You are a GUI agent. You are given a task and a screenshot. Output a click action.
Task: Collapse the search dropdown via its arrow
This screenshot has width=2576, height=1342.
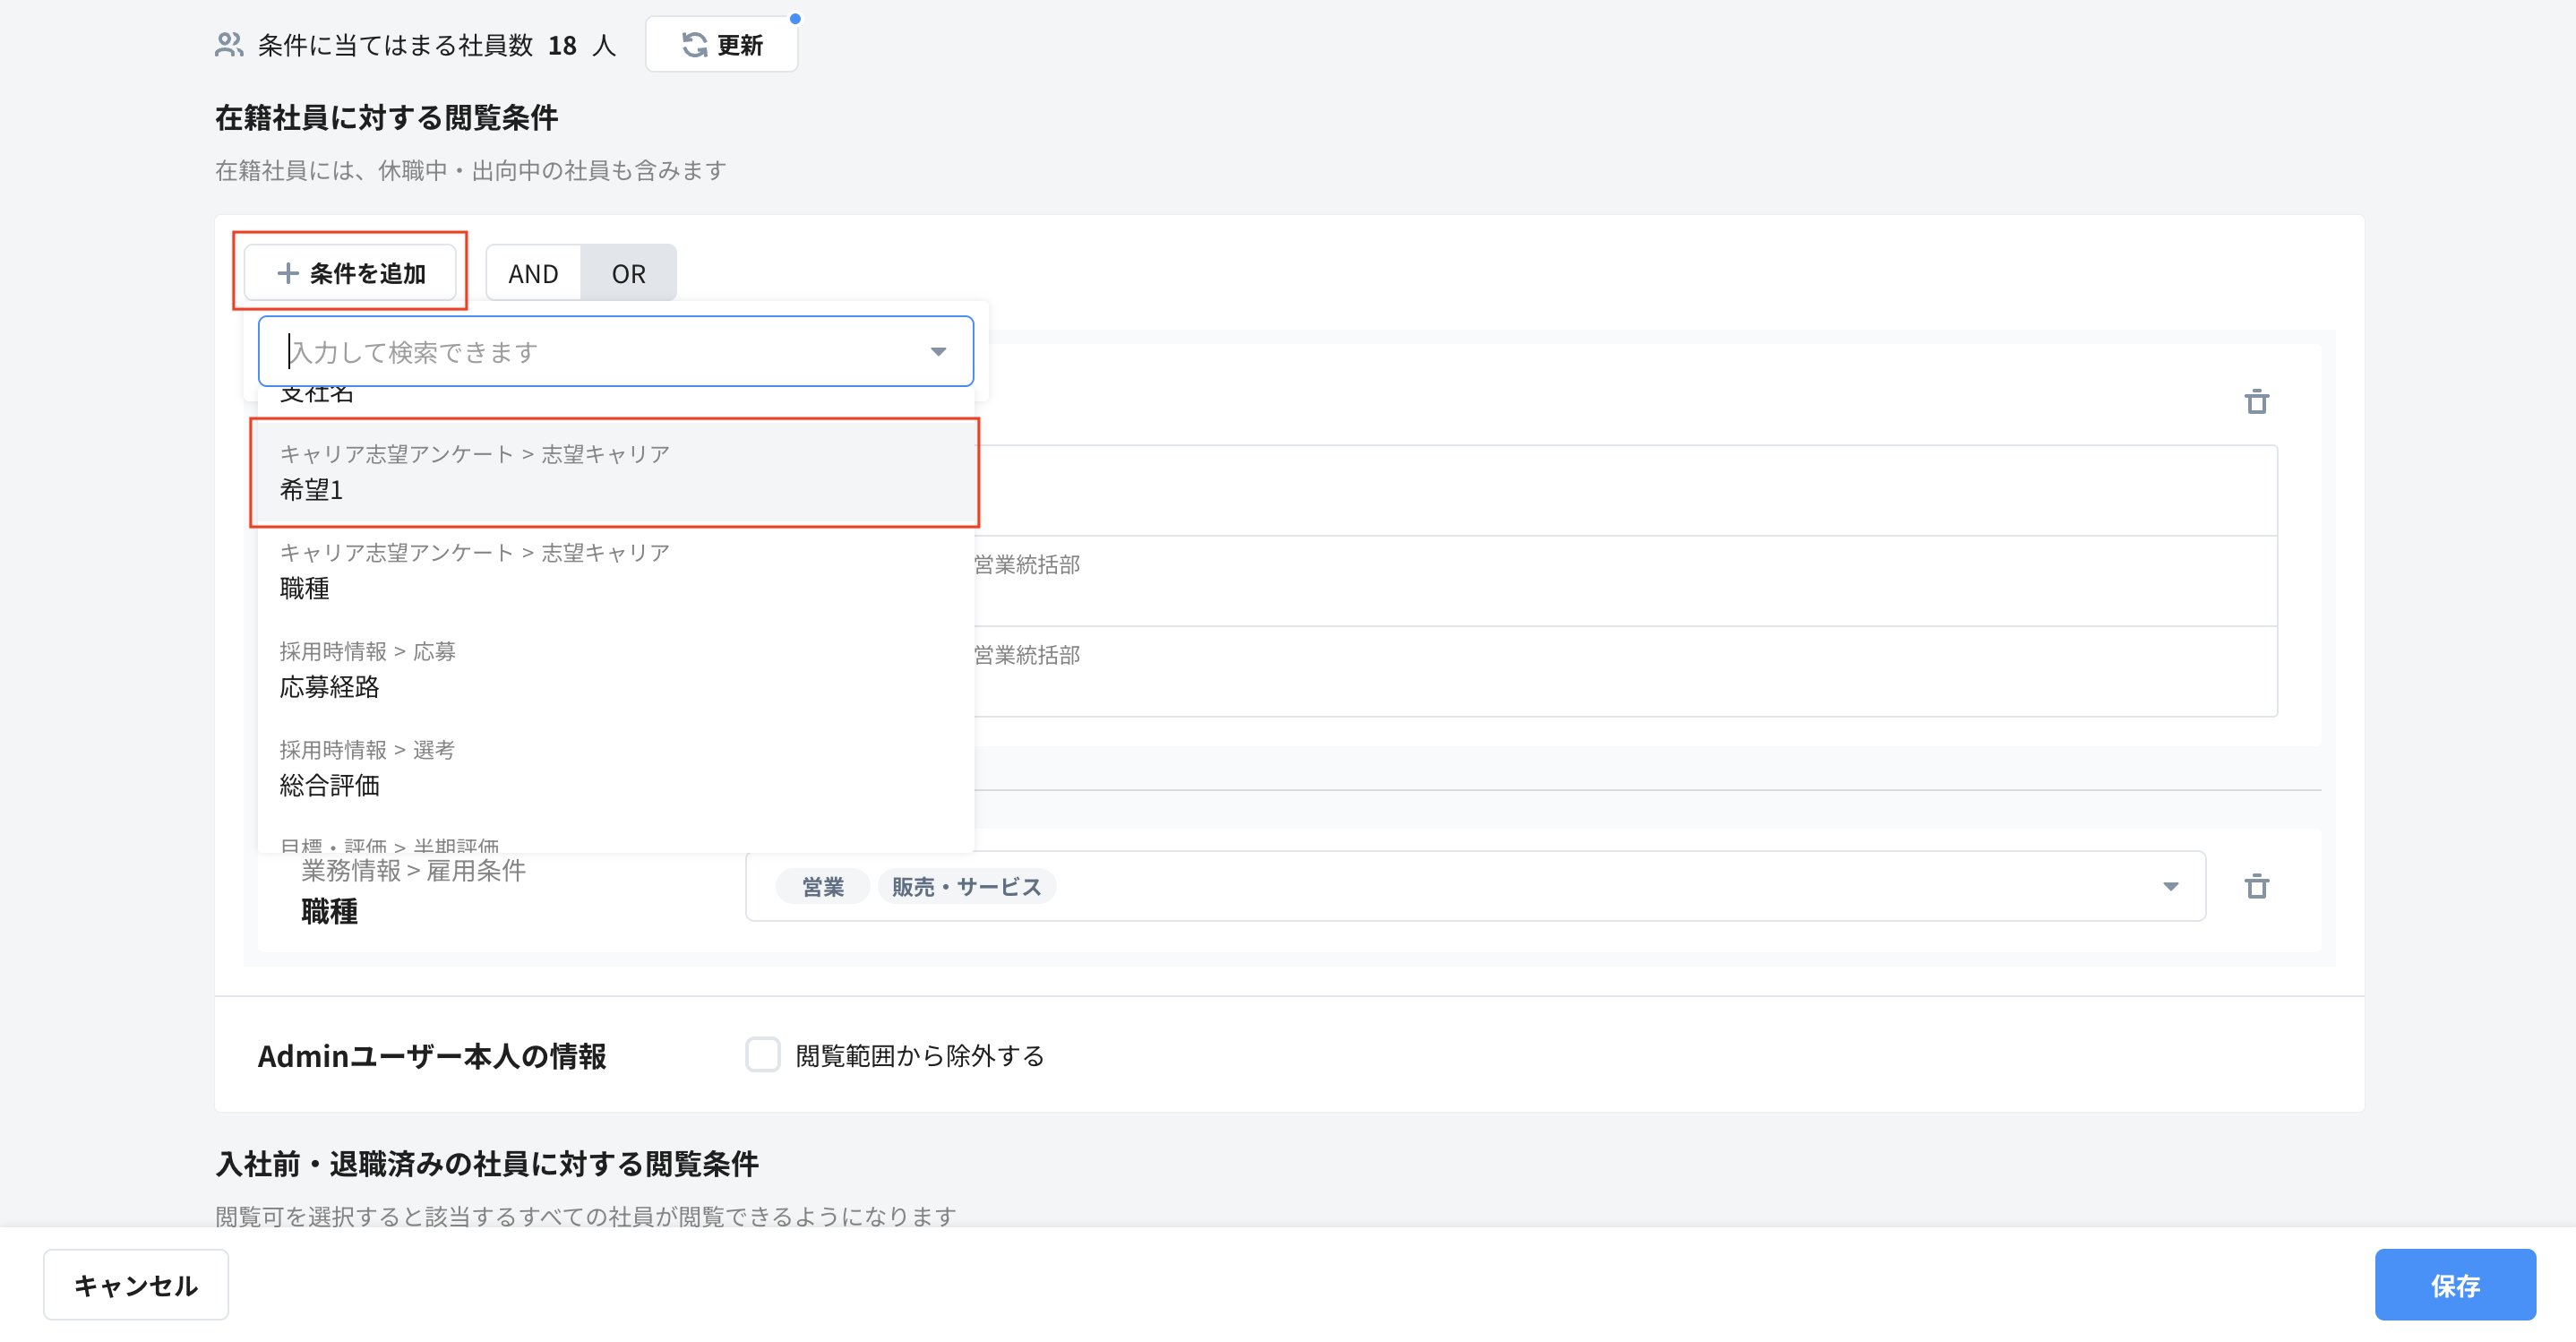[938, 352]
